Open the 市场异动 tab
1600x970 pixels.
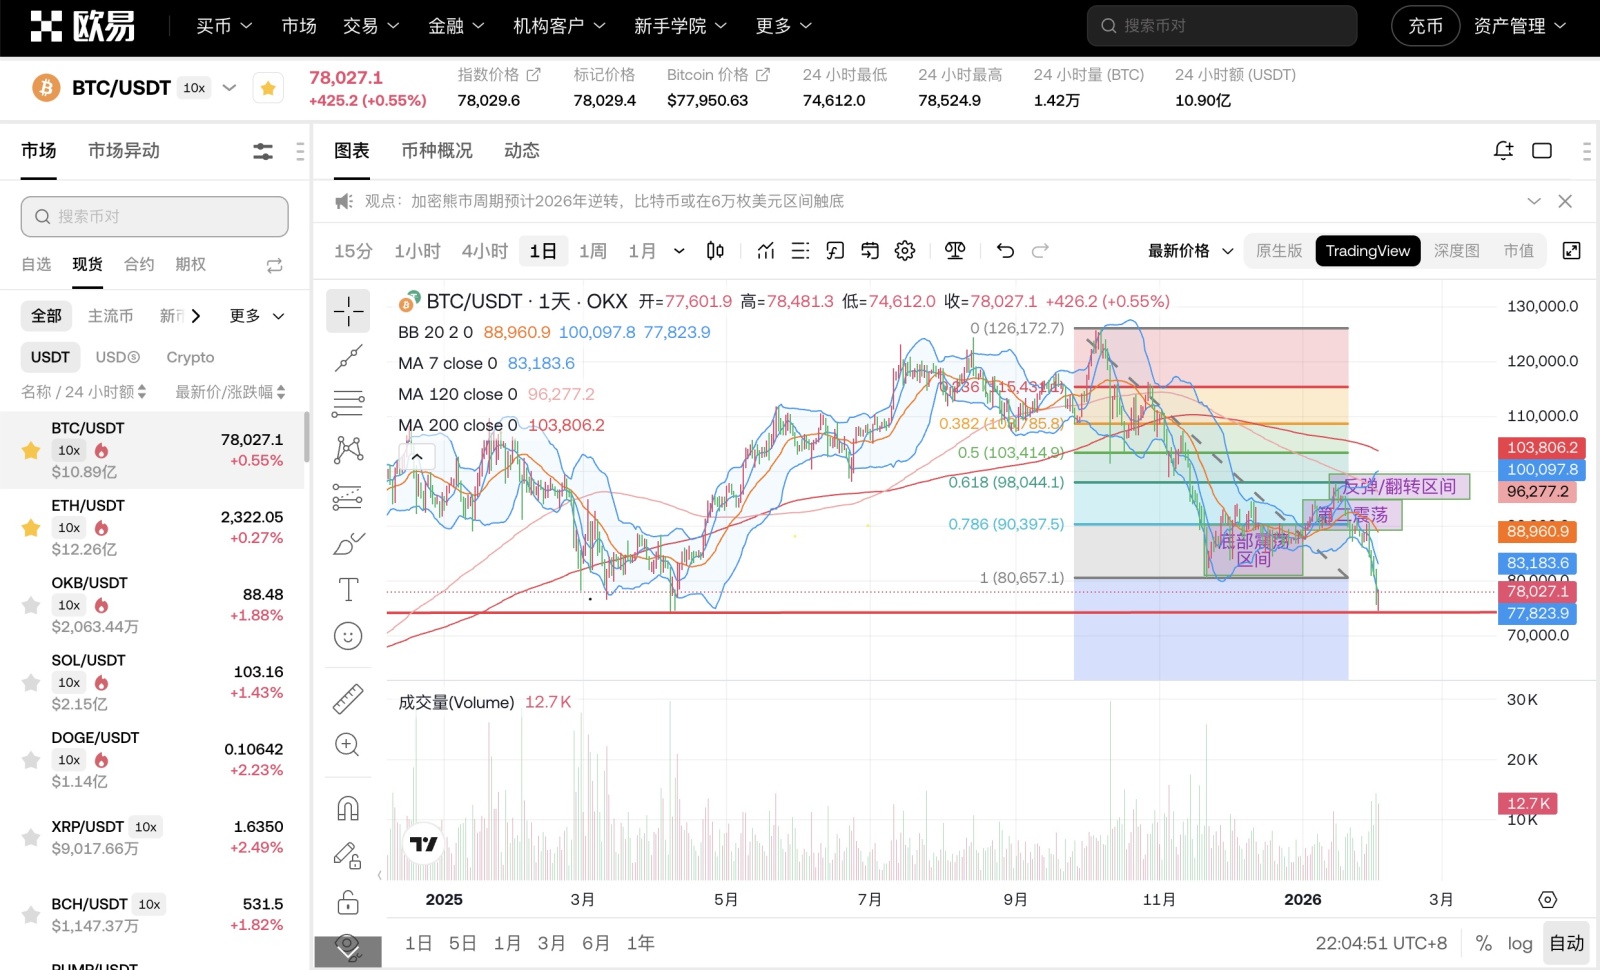pyautogui.click(x=124, y=151)
